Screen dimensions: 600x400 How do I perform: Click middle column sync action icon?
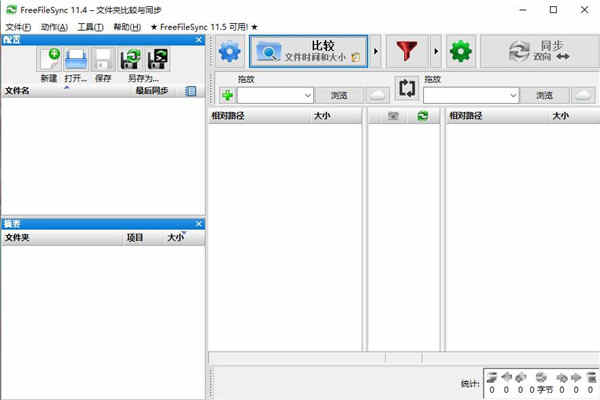[x=422, y=116]
